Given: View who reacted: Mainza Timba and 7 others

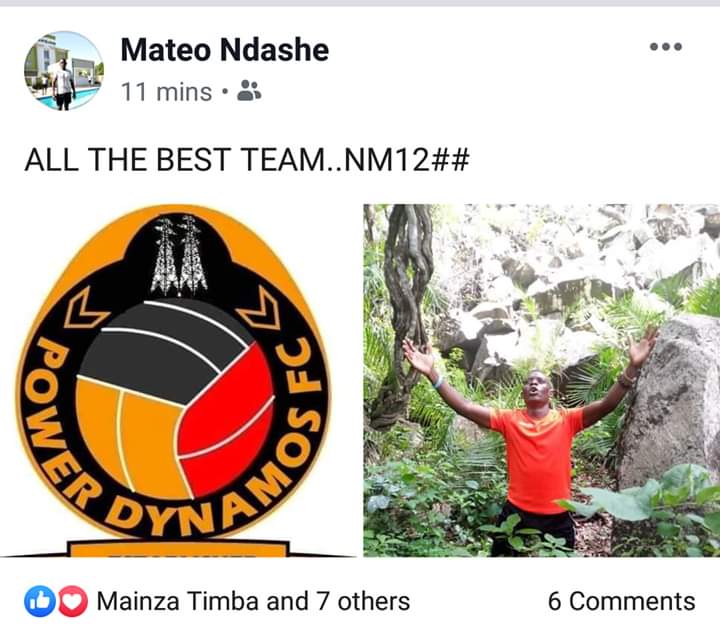Looking at the screenshot, I should pos(253,601).
